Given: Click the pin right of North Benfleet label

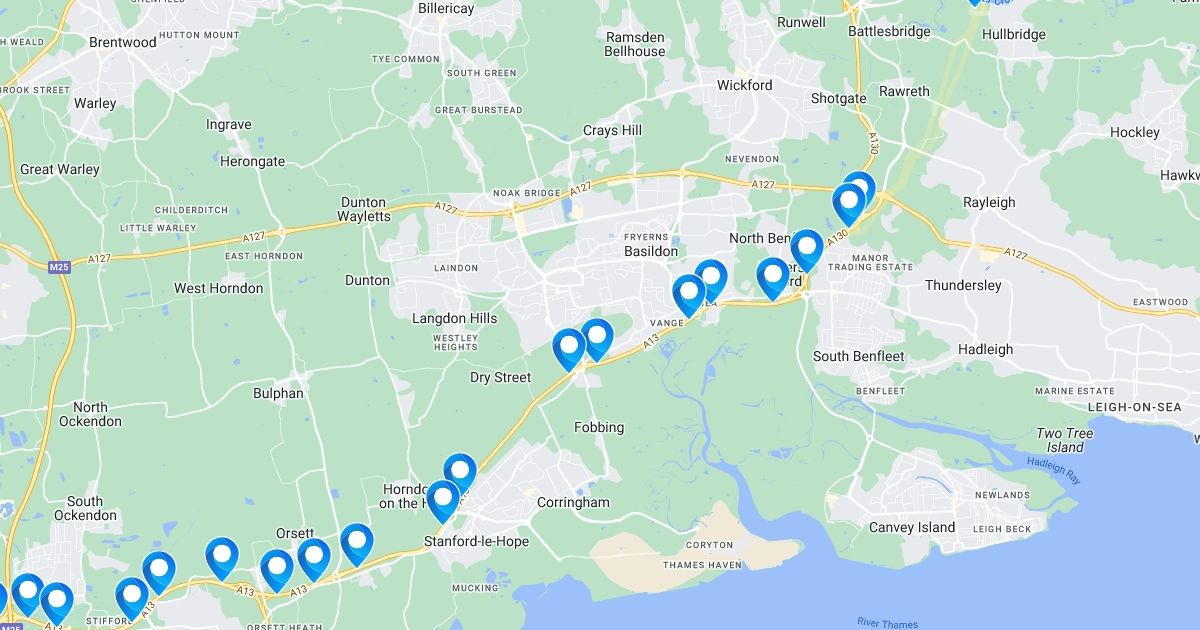Looking at the screenshot, I should click(806, 250).
